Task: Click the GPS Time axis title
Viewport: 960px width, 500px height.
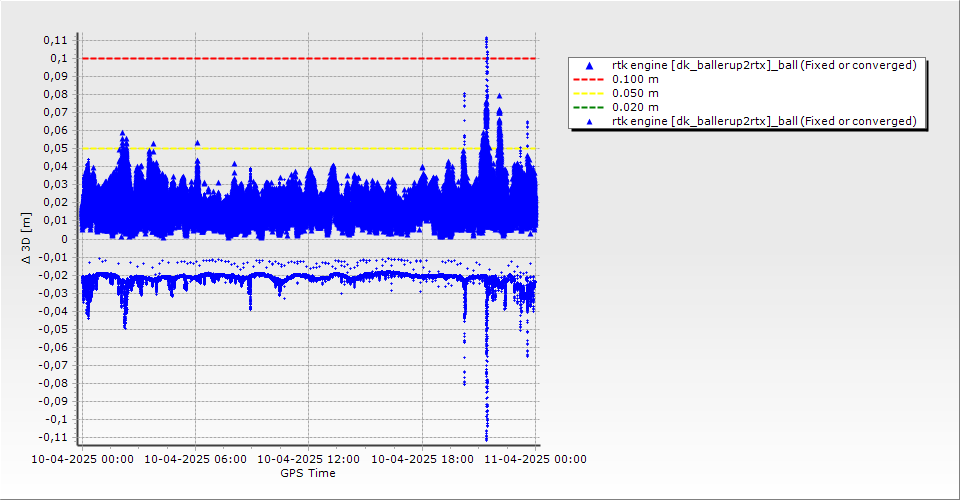Action: point(308,473)
